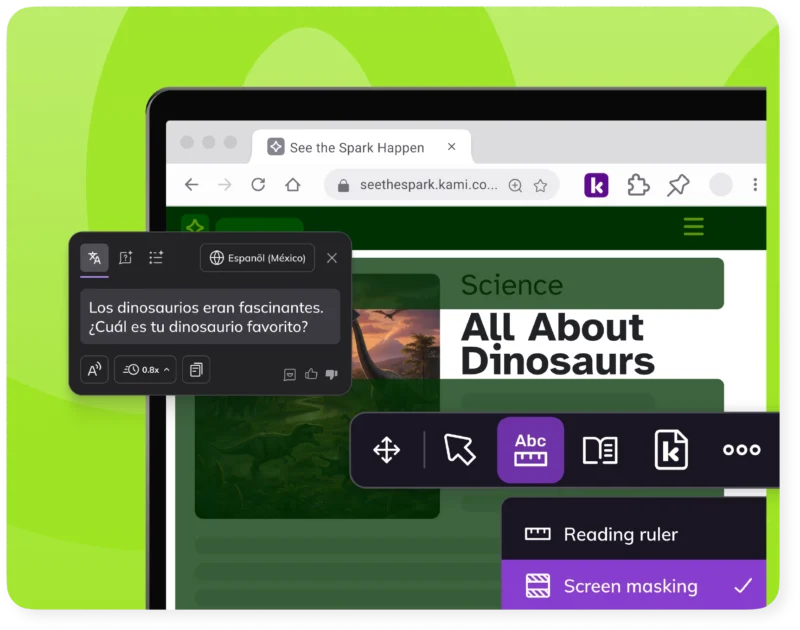Image resolution: width=800 pixels, height=630 pixels.
Task: Click the Science subject label
Action: (x=512, y=285)
